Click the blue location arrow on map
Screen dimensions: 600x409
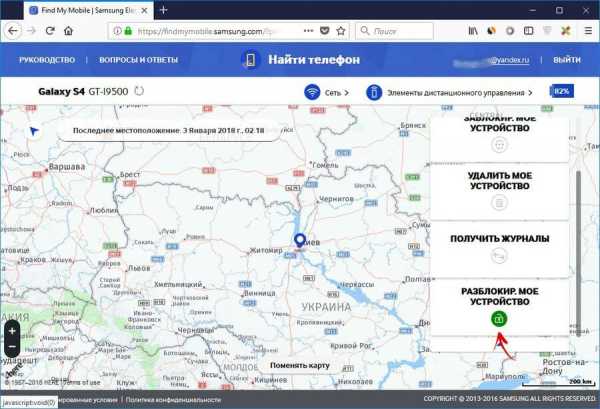35,131
